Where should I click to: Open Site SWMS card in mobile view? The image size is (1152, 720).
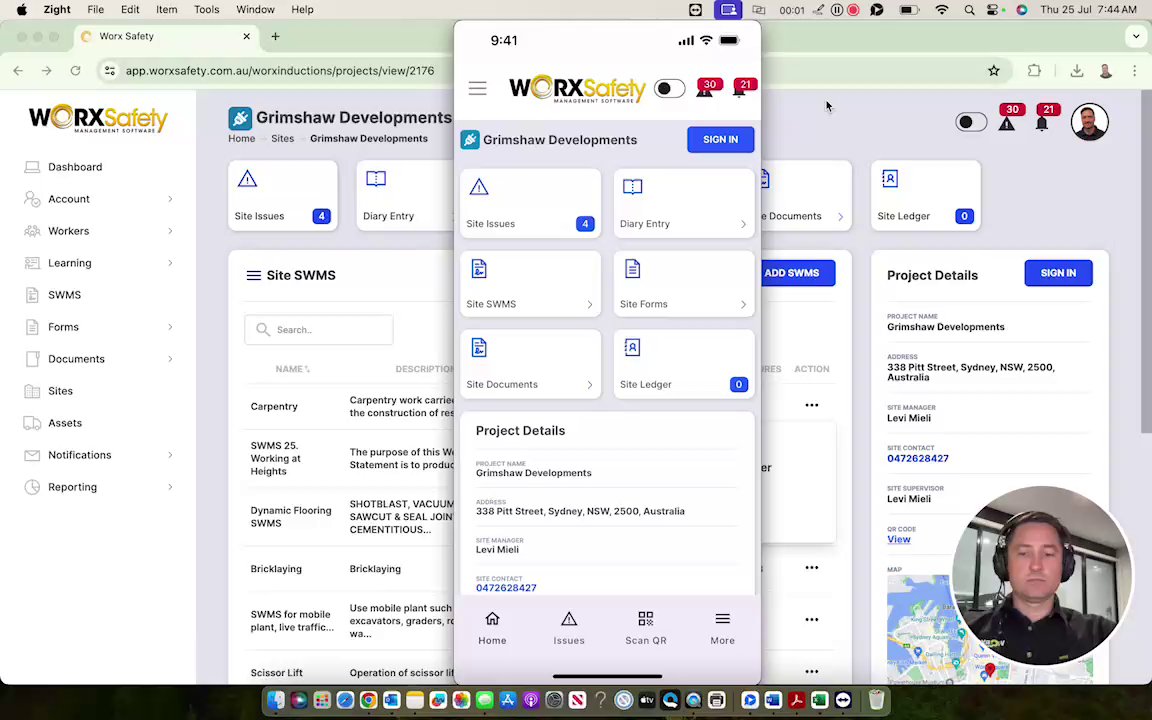click(x=530, y=284)
